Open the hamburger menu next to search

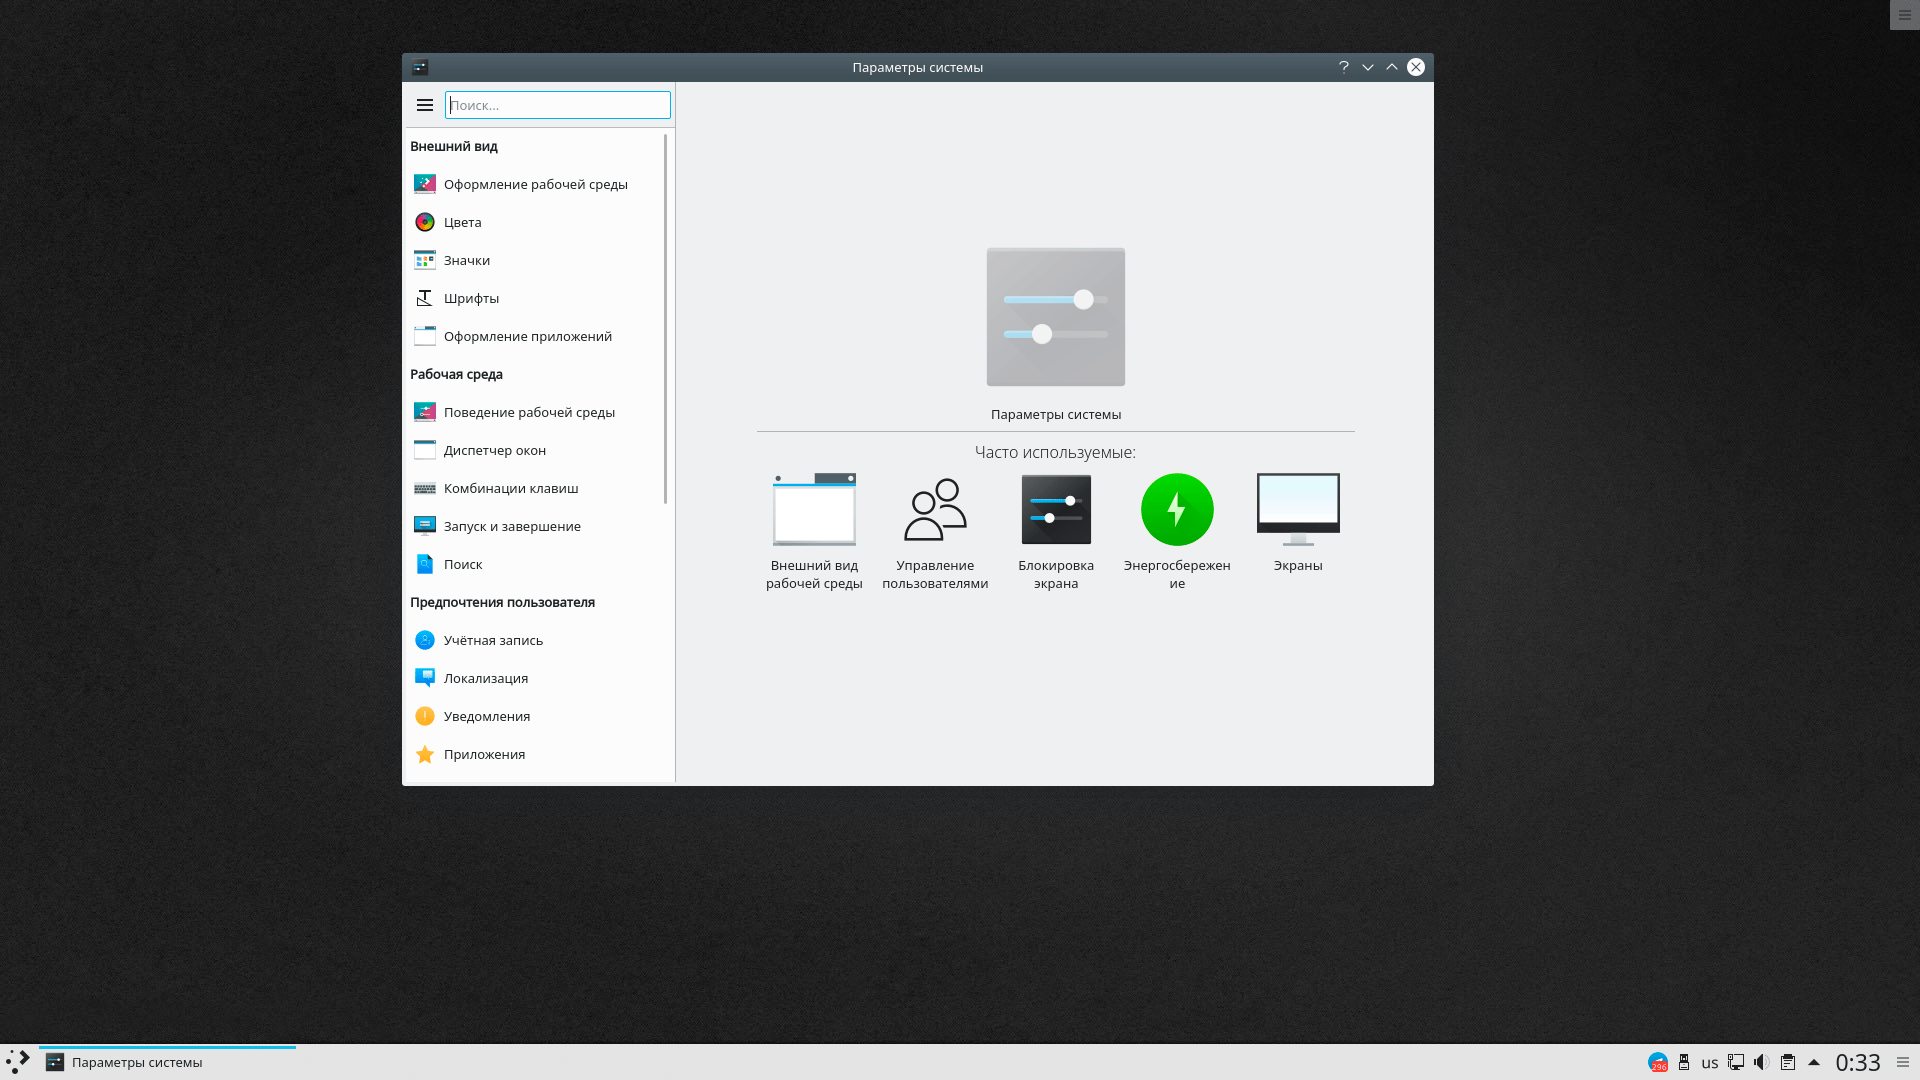(425, 105)
